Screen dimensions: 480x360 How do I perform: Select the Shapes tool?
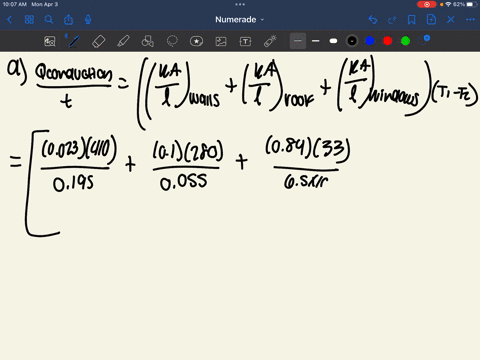pos(148,41)
